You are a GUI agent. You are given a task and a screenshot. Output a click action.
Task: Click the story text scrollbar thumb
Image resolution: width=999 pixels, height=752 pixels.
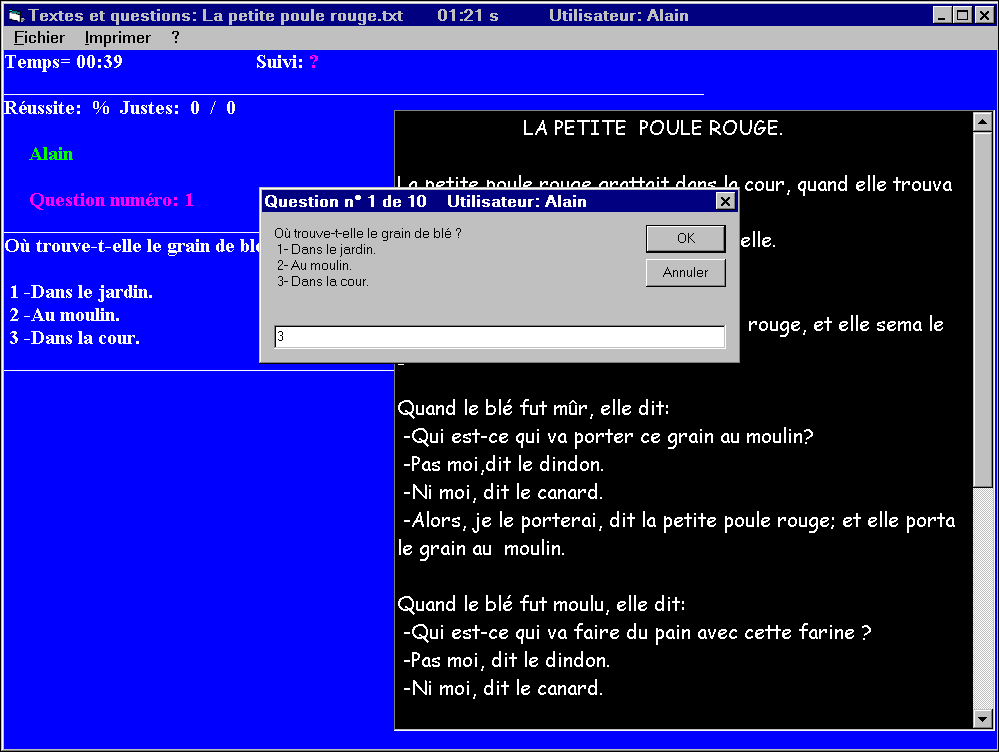(982, 310)
